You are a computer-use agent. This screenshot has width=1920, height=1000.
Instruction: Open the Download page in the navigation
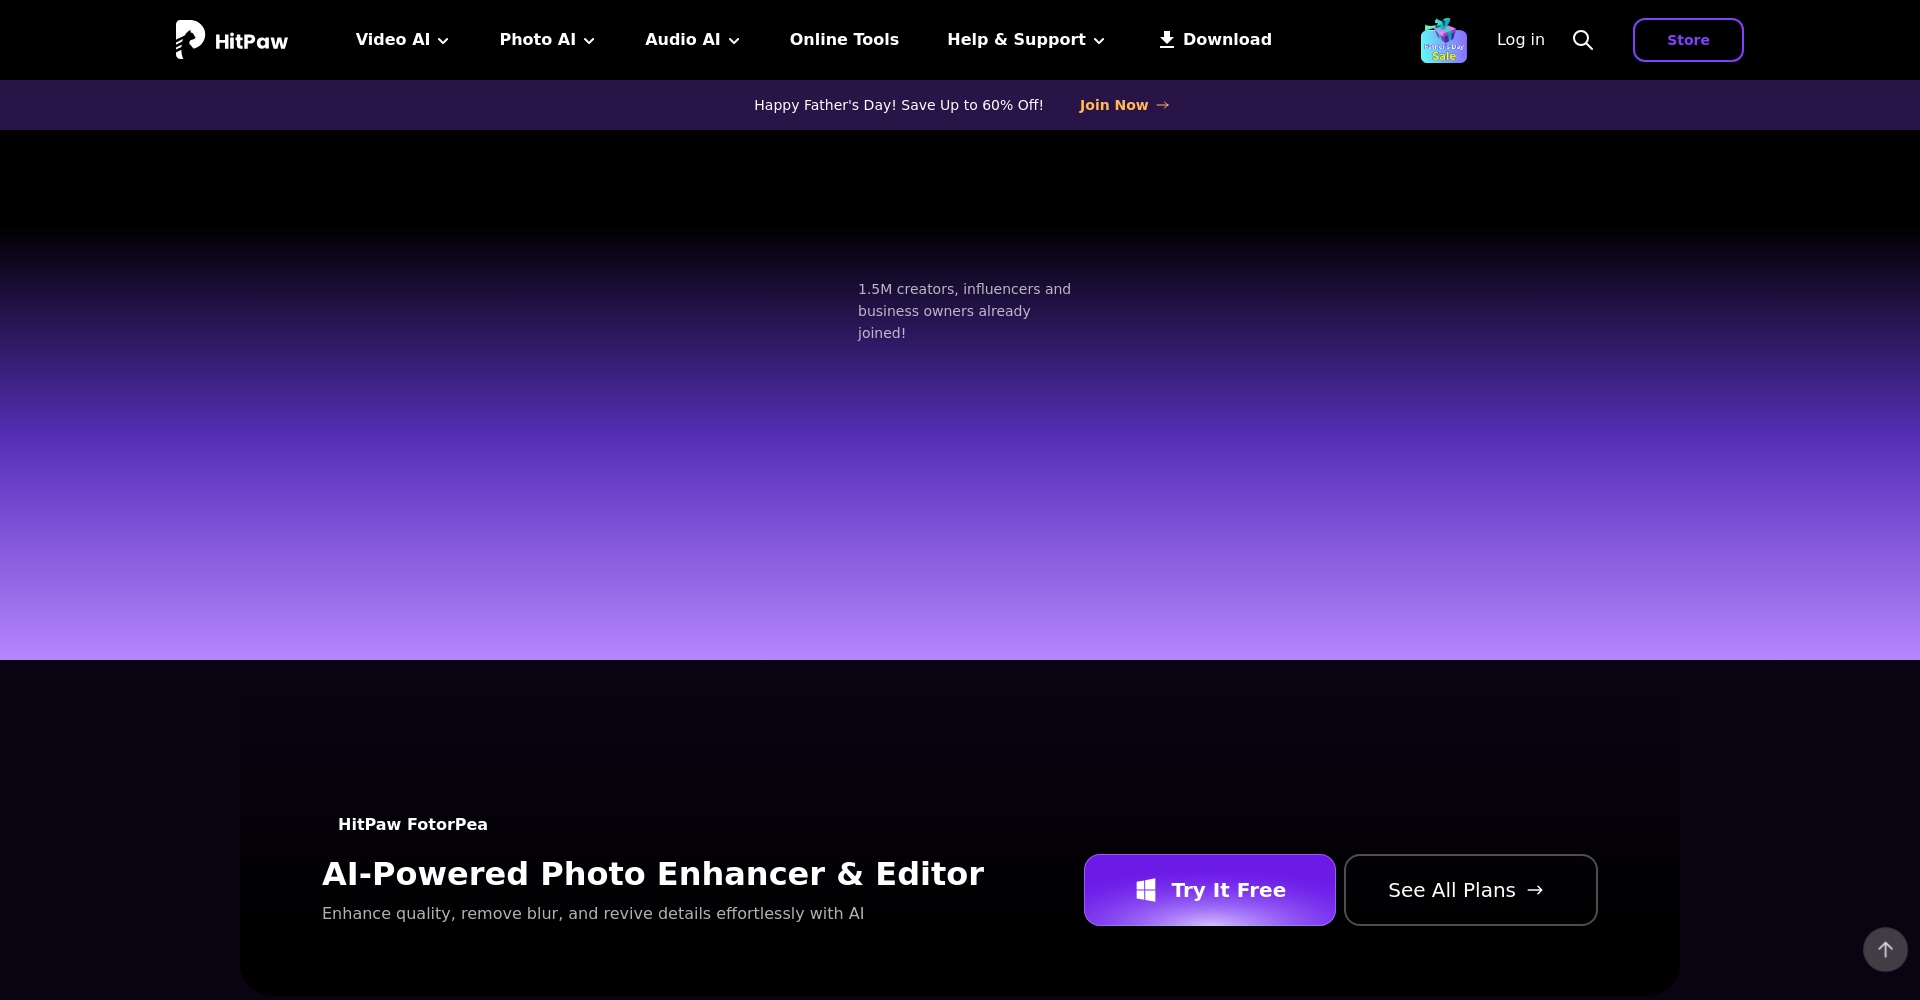click(x=1215, y=40)
